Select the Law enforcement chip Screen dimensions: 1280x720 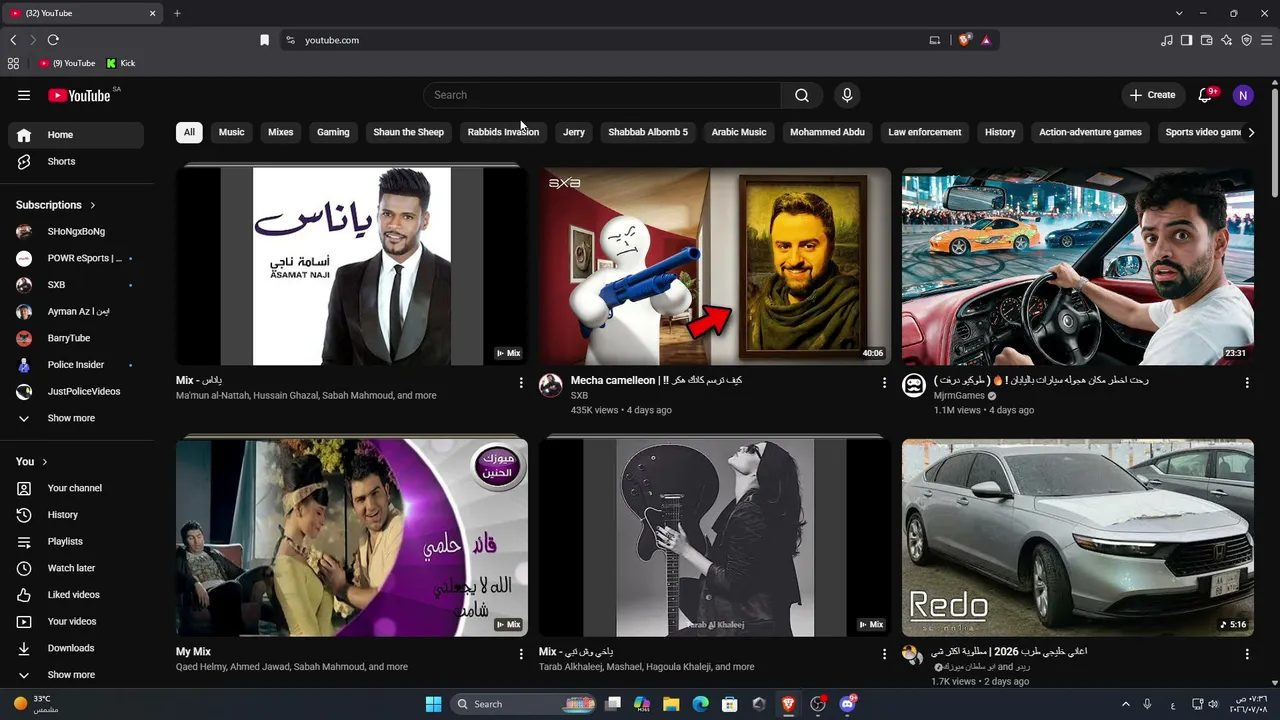coord(925,132)
